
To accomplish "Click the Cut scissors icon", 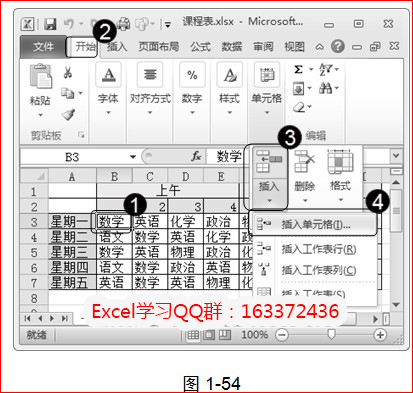I will pos(68,72).
